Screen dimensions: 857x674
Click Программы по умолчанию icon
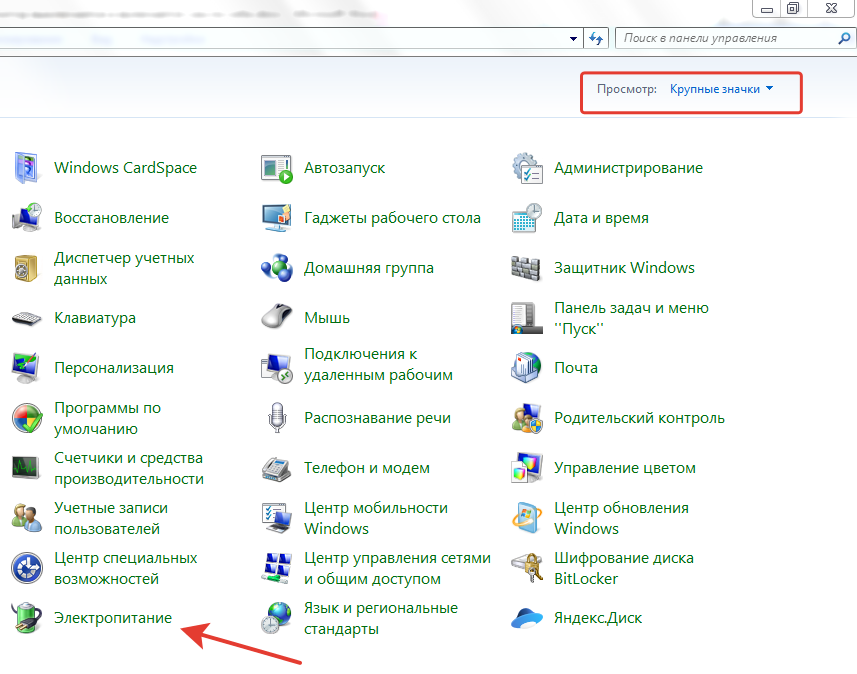(27, 418)
